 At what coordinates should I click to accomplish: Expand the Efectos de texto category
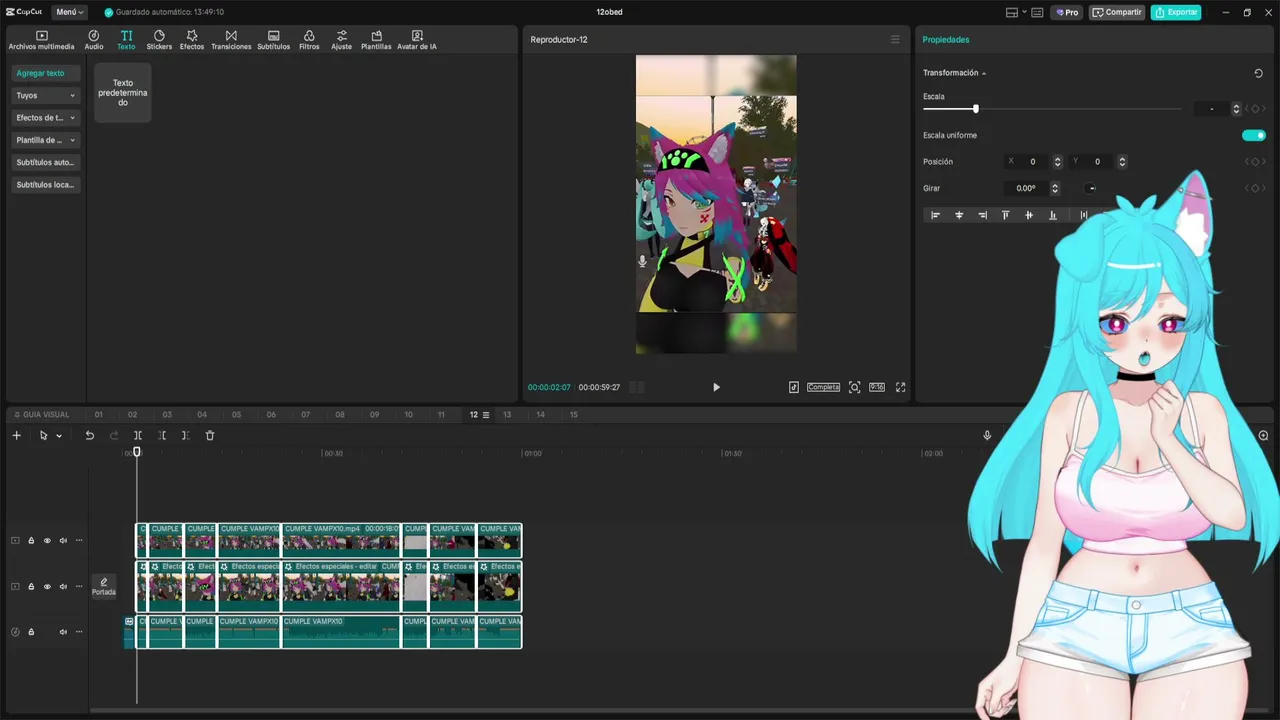click(45, 118)
